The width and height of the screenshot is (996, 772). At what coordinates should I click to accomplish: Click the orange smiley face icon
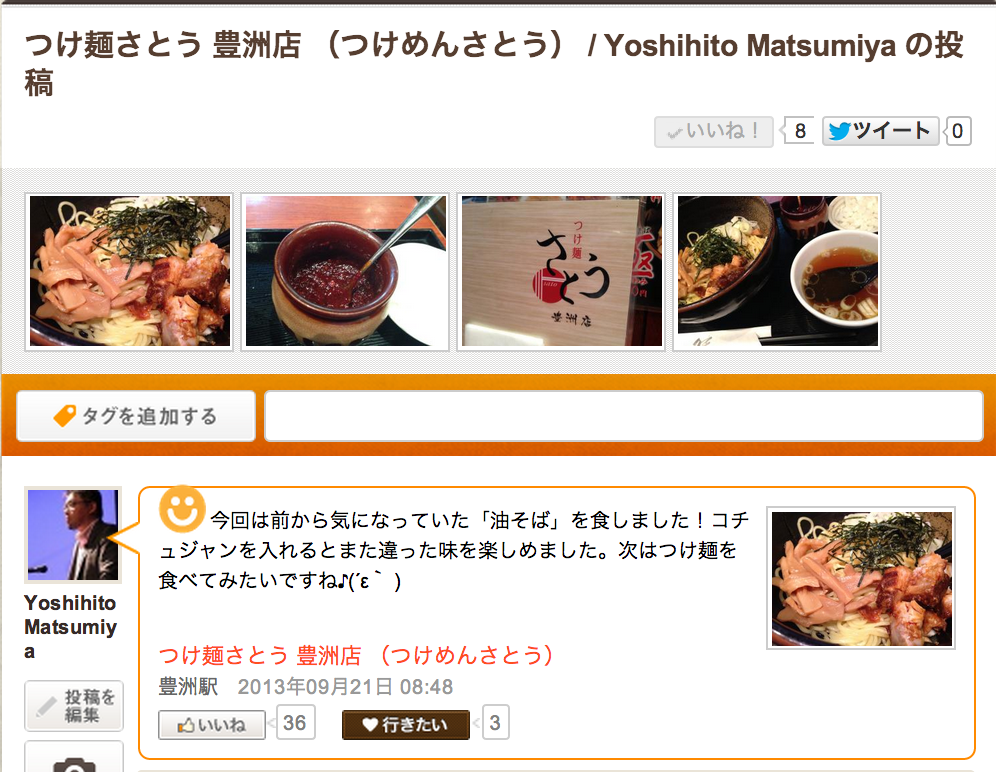[182, 509]
